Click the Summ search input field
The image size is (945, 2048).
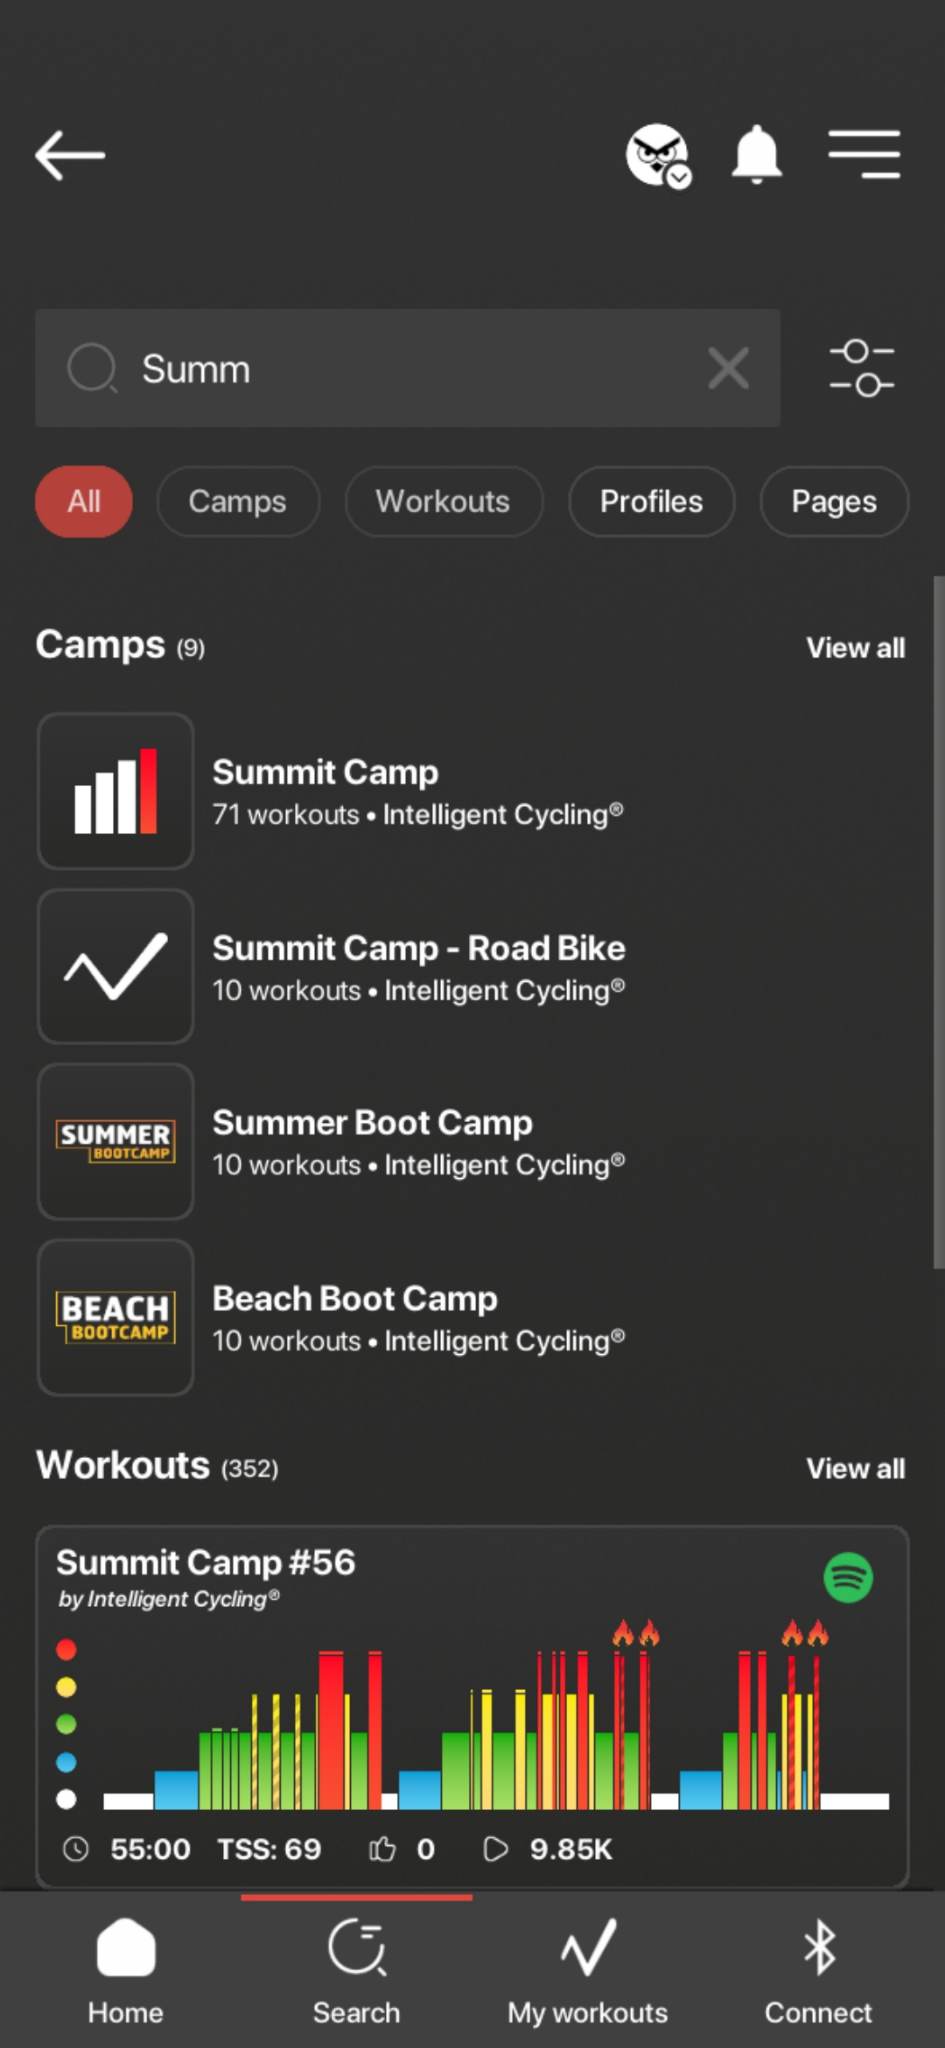[400, 368]
